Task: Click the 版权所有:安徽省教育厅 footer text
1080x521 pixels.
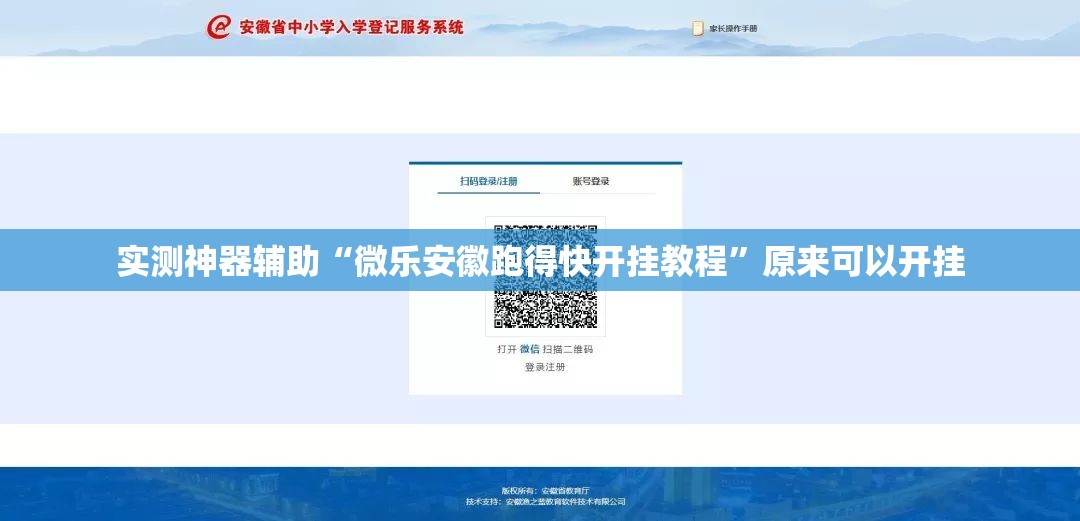Action: click(546, 491)
